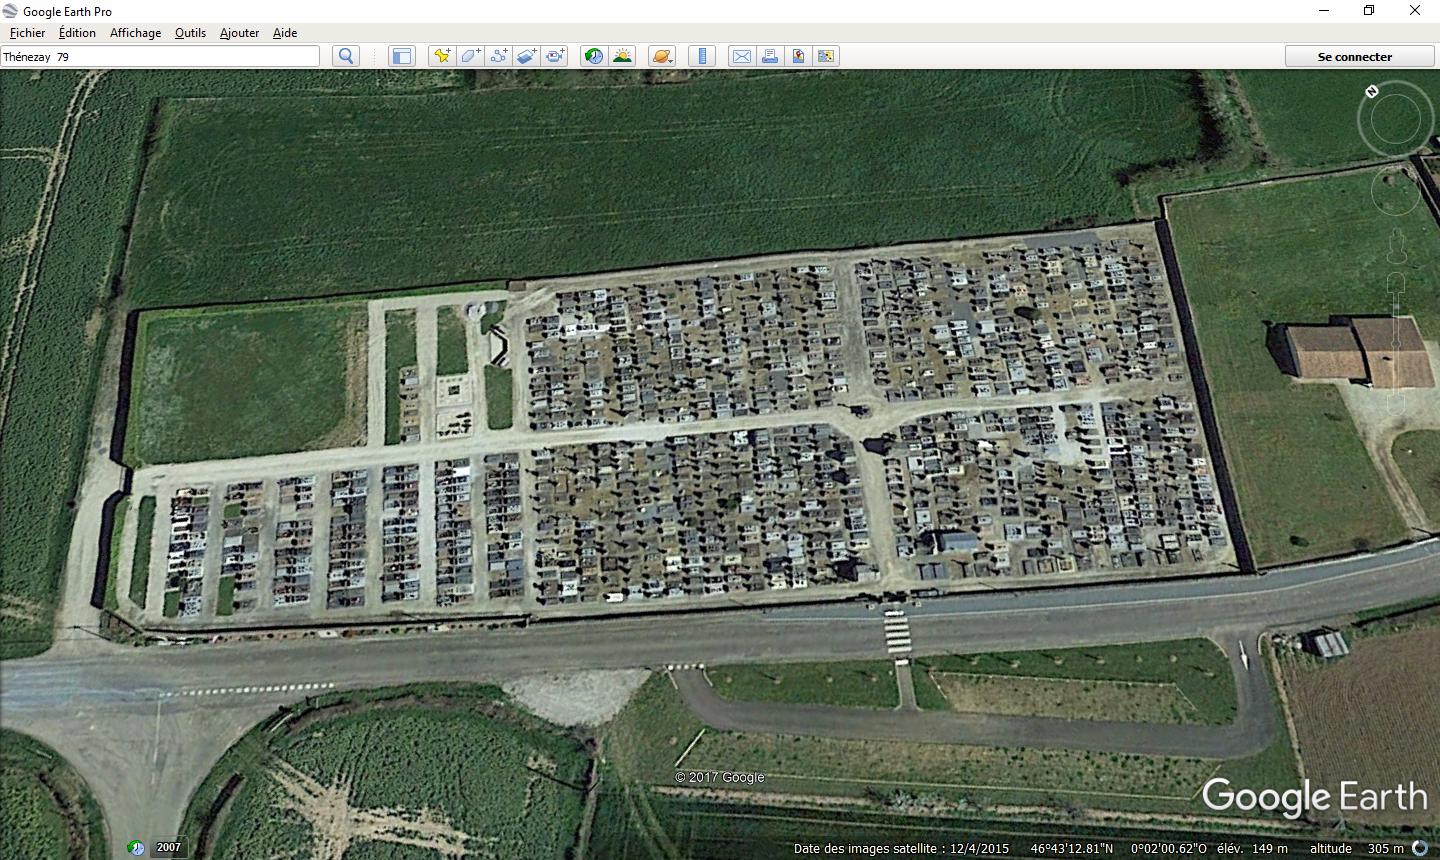This screenshot has width=1440, height=860.
Task: Click the search magnifier button
Action: 346,56
